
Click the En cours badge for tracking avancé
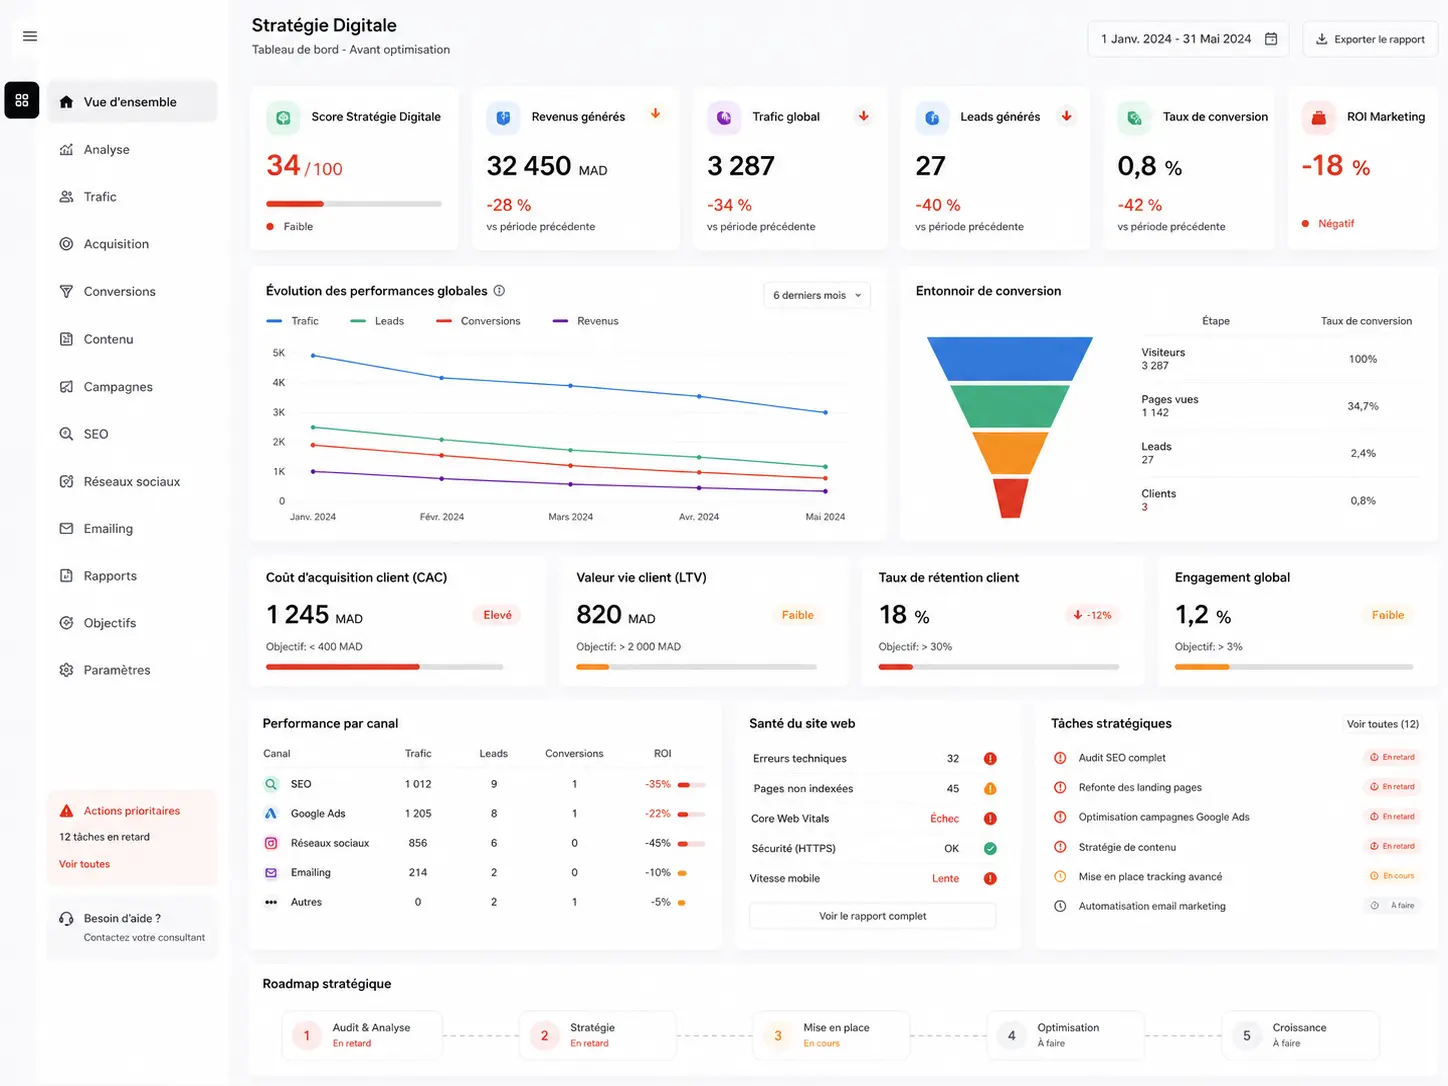[x=1392, y=876]
